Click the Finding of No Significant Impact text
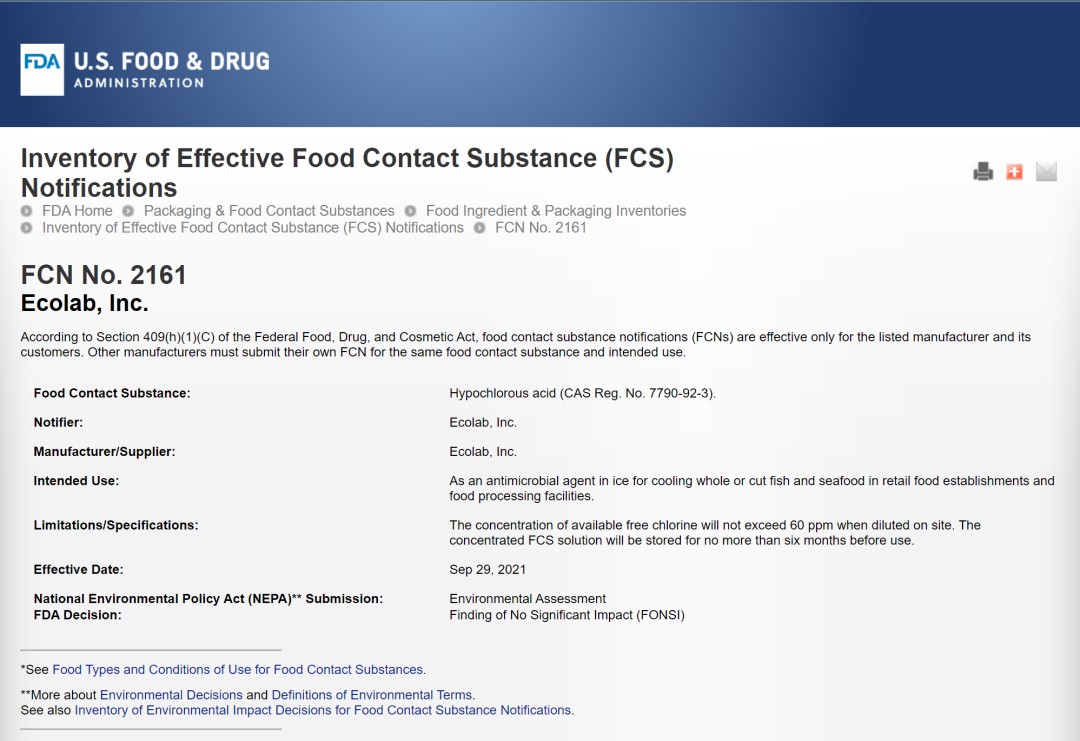This screenshot has width=1080, height=741. pos(567,615)
